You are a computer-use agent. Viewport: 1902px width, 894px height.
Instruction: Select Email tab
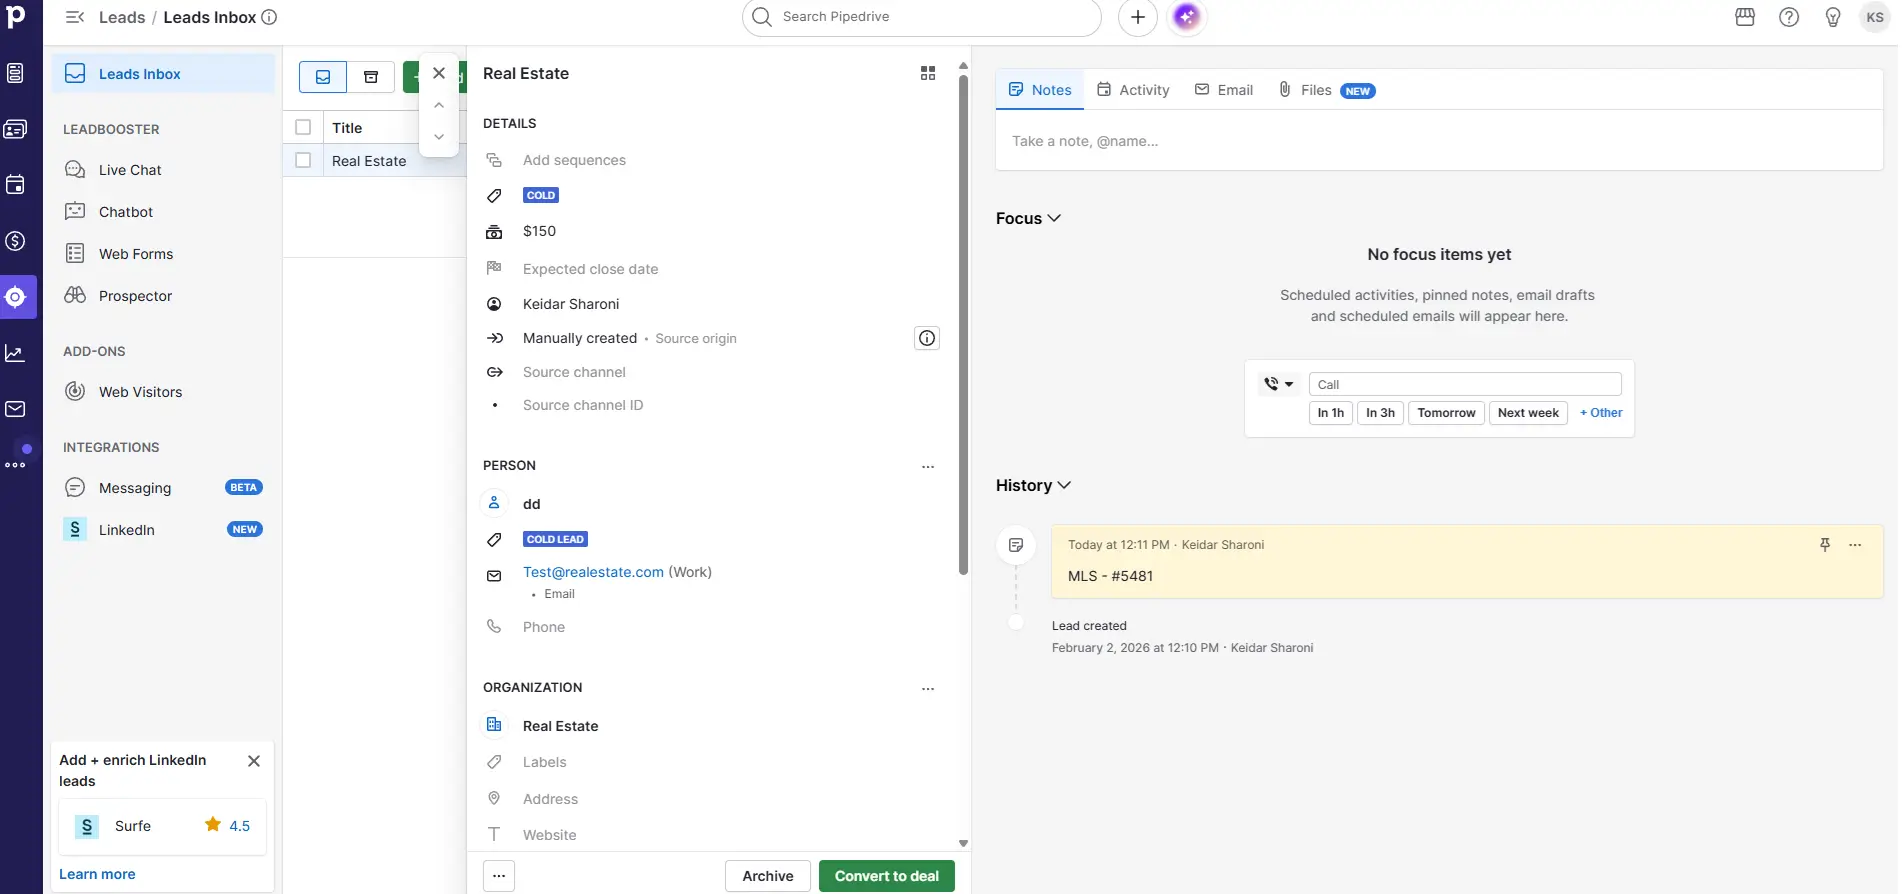pos(1224,90)
